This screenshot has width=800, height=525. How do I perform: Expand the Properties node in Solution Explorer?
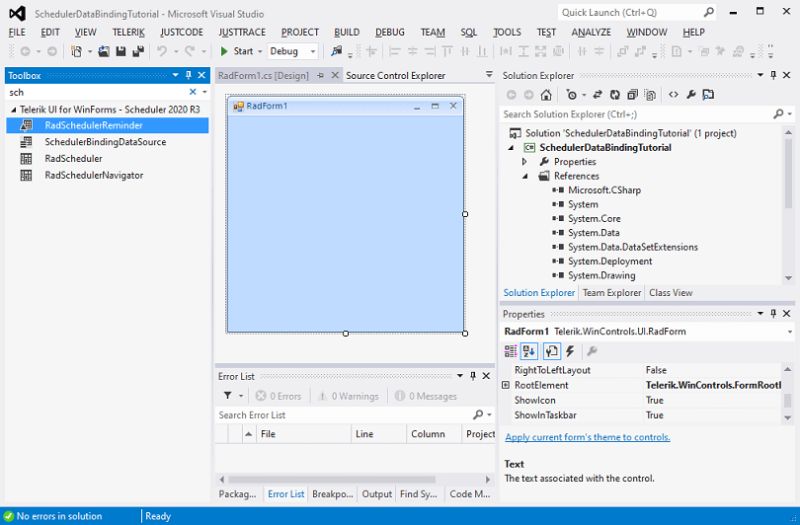[x=524, y=162]
